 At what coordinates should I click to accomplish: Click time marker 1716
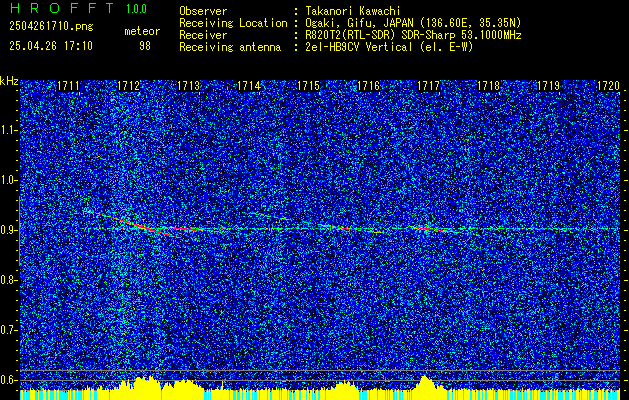(369, 85)
